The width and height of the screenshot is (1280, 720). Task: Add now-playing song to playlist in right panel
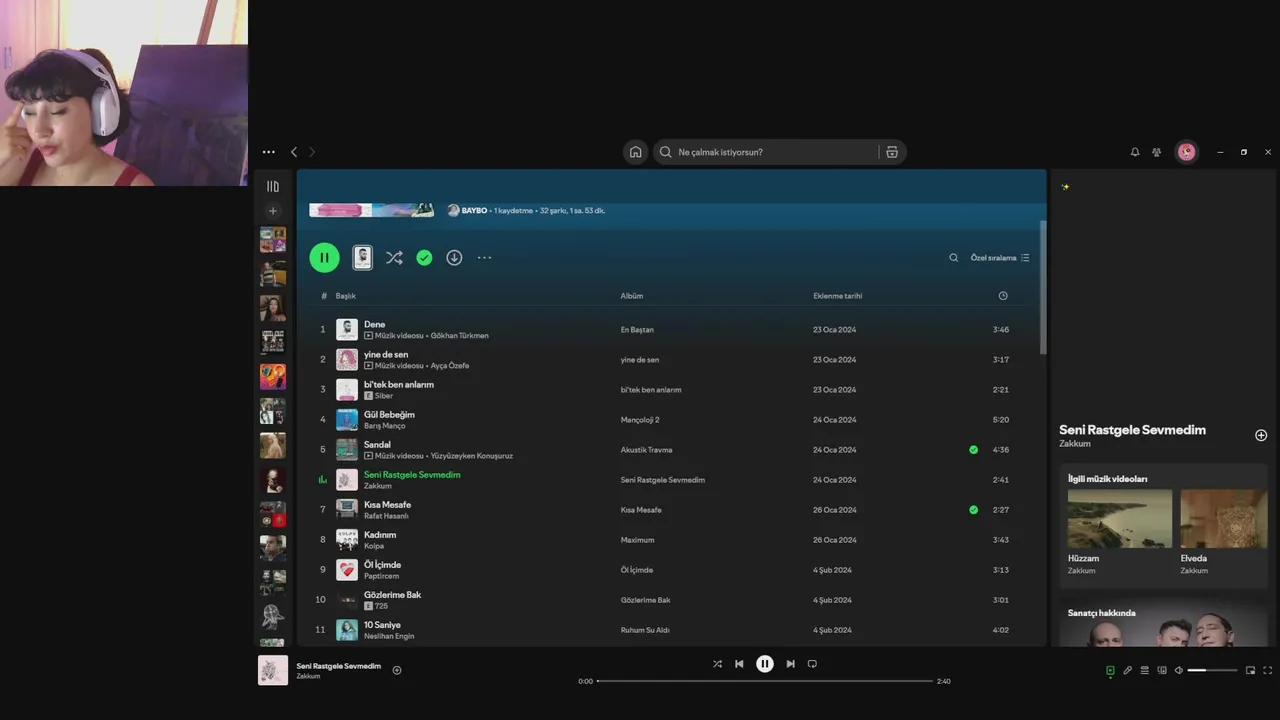point(1261,435)
